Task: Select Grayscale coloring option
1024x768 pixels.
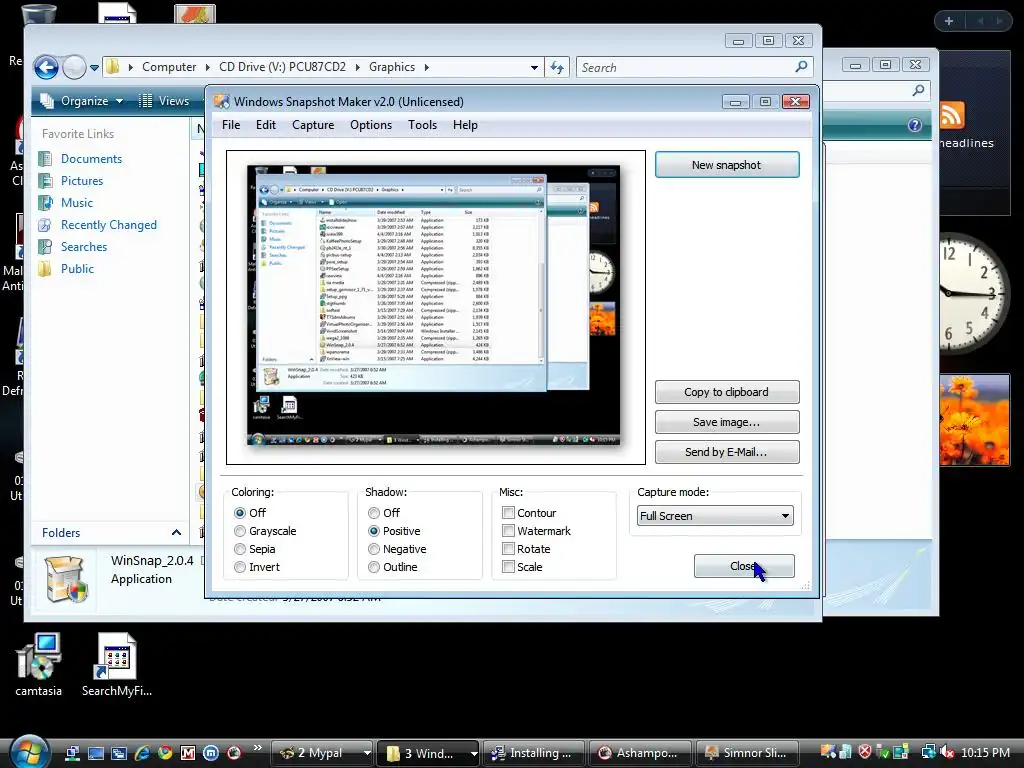Action: (240, 531)
